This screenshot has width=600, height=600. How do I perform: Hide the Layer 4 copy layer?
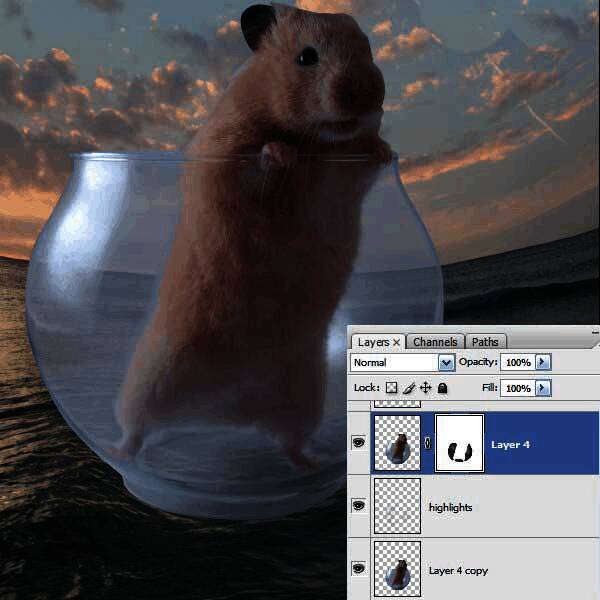pyautogui.click(x=359, y=569)
